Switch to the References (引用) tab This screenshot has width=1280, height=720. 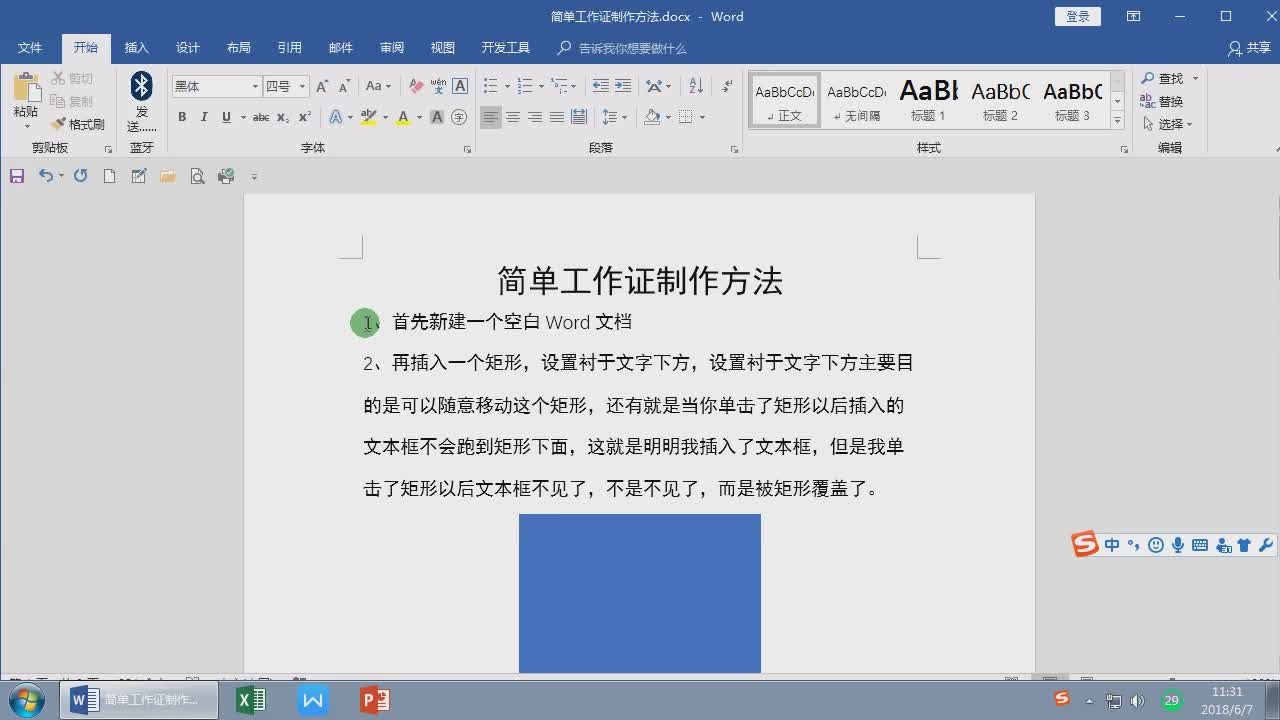tap(290, 47)
